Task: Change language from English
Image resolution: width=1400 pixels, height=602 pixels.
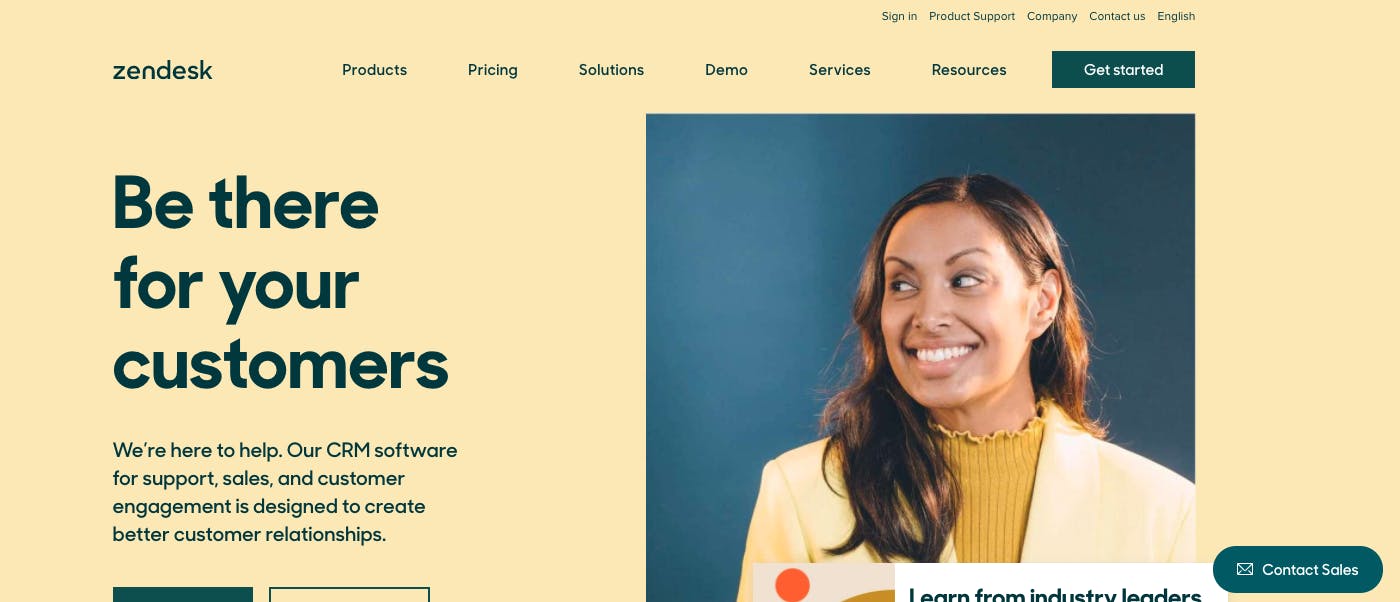Action: [x=1176, y=16]
